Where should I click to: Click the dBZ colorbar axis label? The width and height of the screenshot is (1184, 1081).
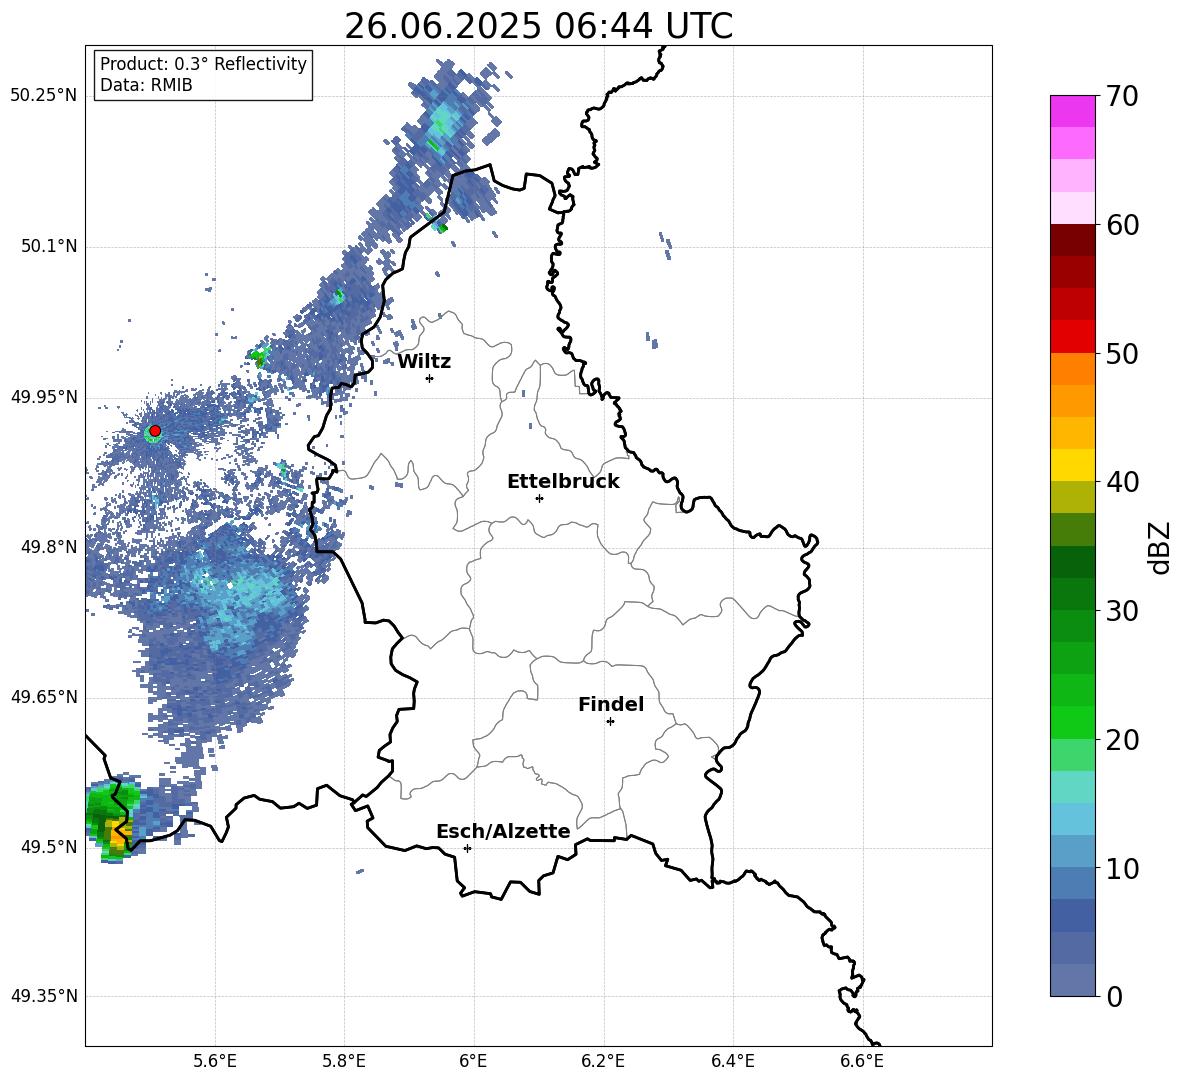pos(1160,547)
